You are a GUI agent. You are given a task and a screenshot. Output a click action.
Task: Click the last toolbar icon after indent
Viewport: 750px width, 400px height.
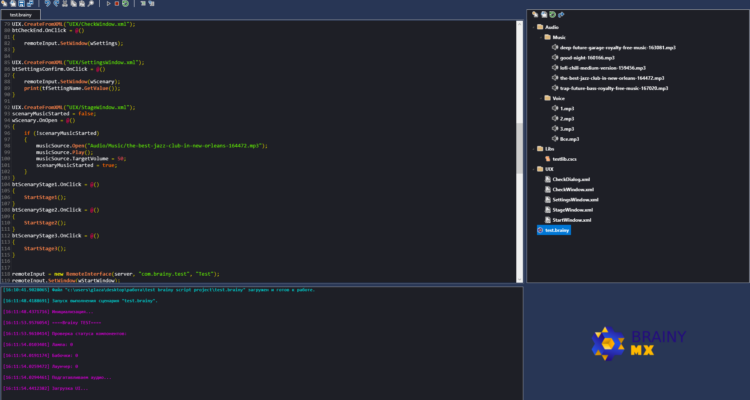[x=151, y=3]
